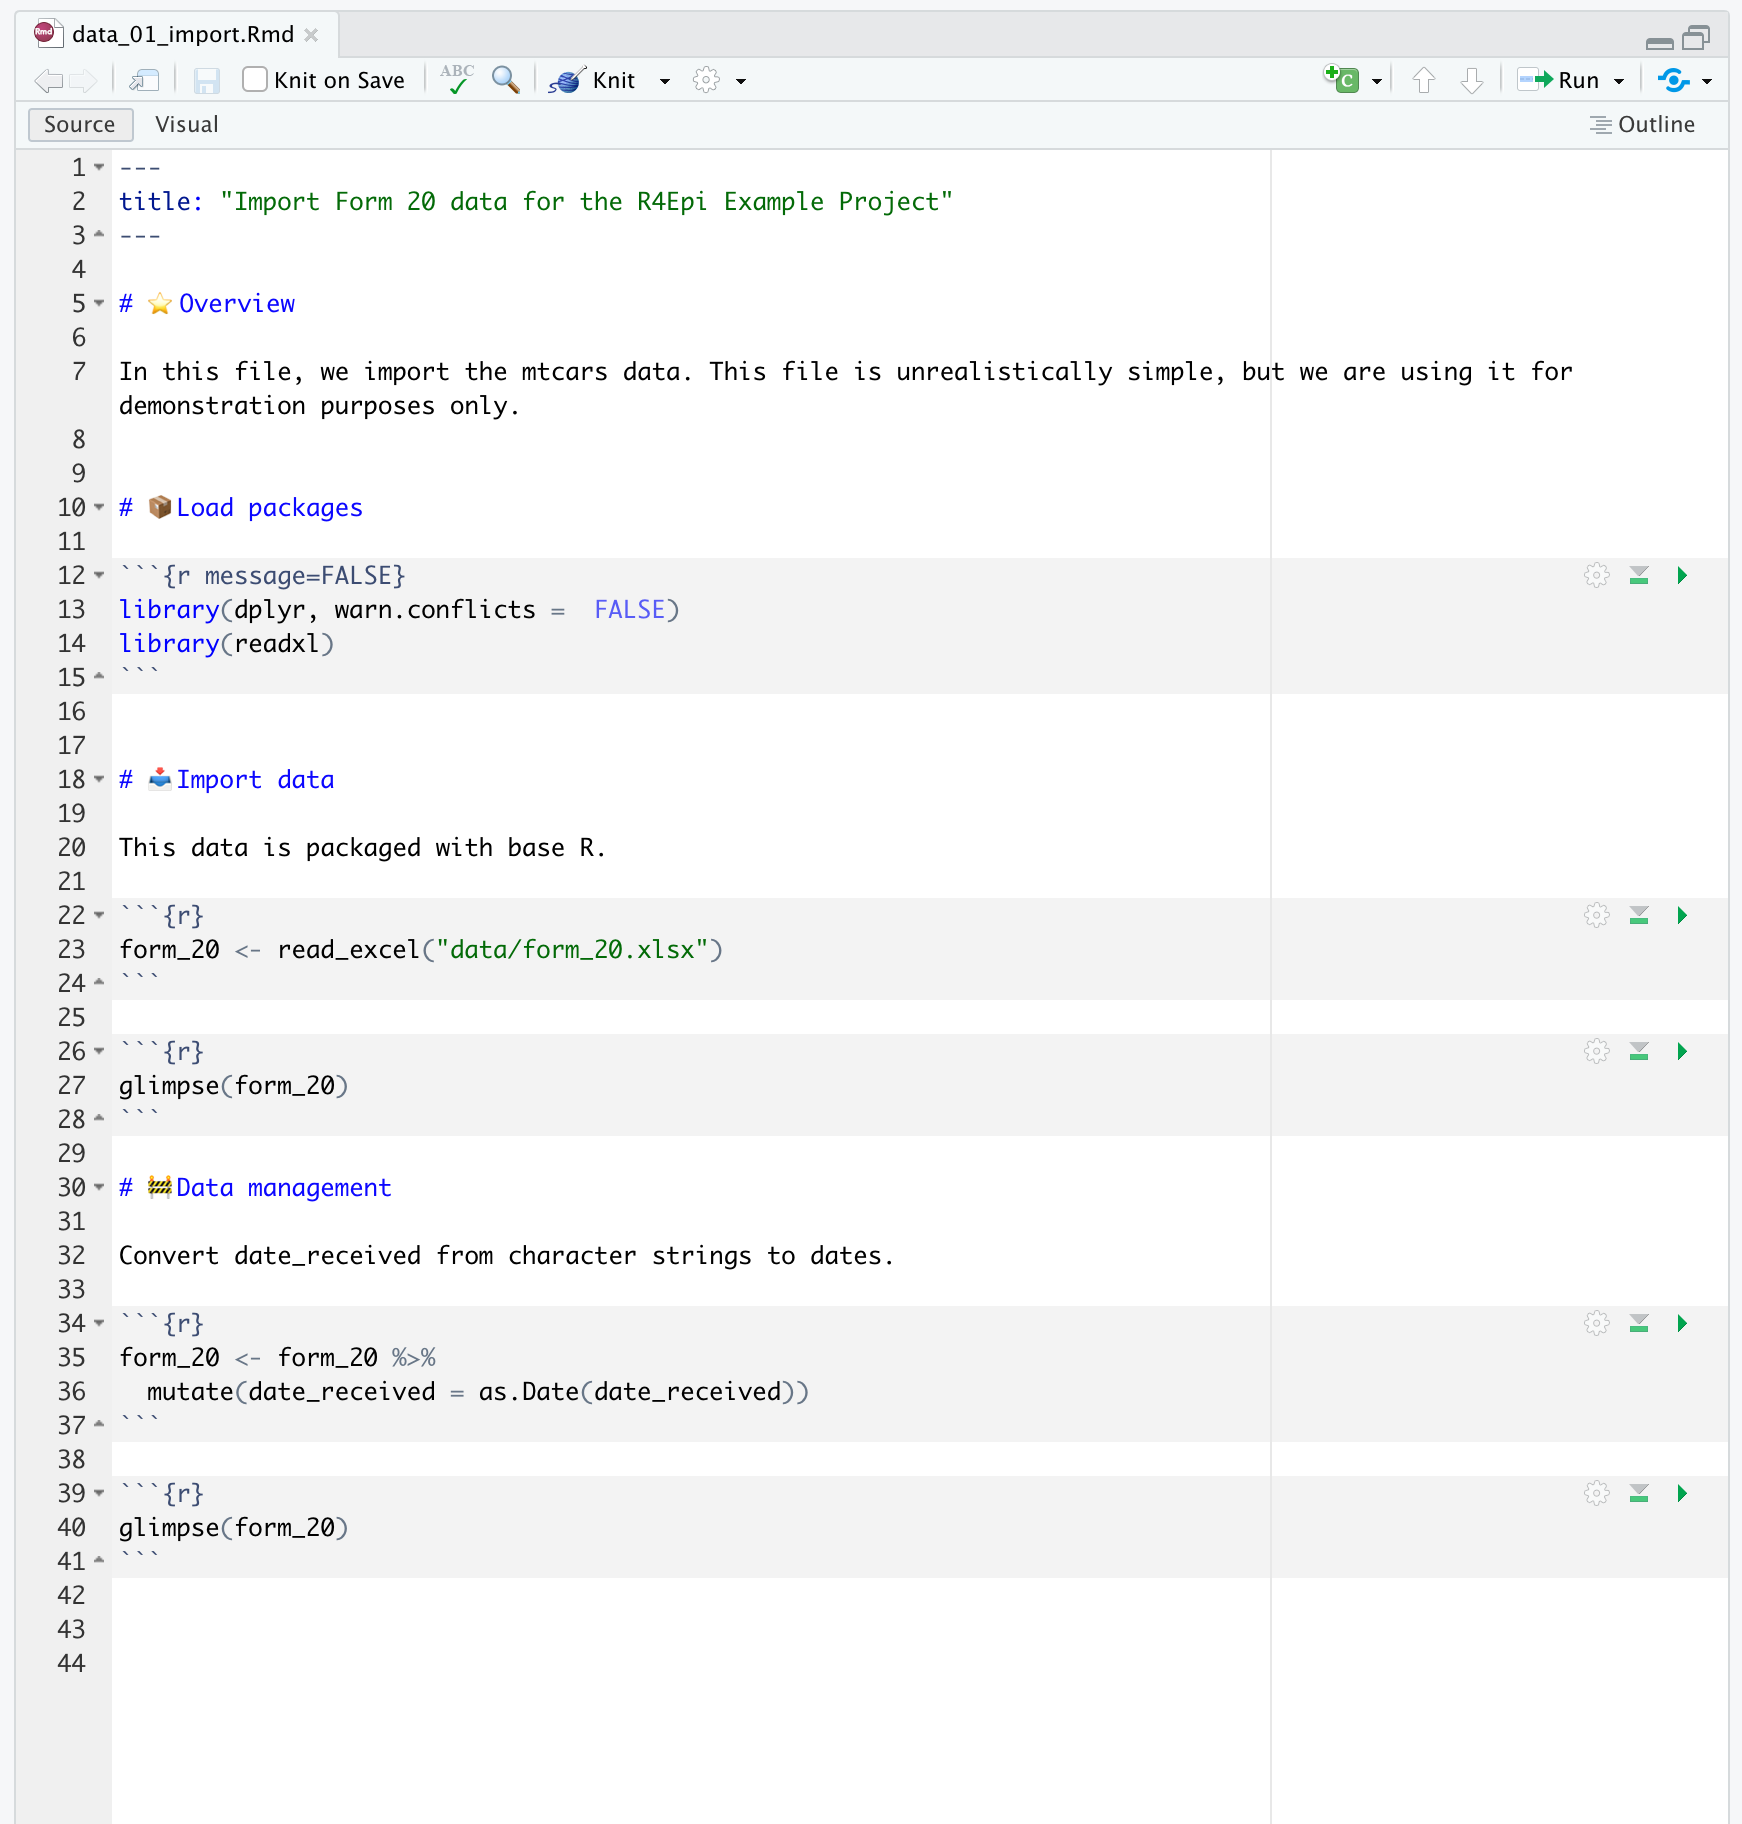
Task: Open Run options dropdown
Action: click(x=1619, y=81)
